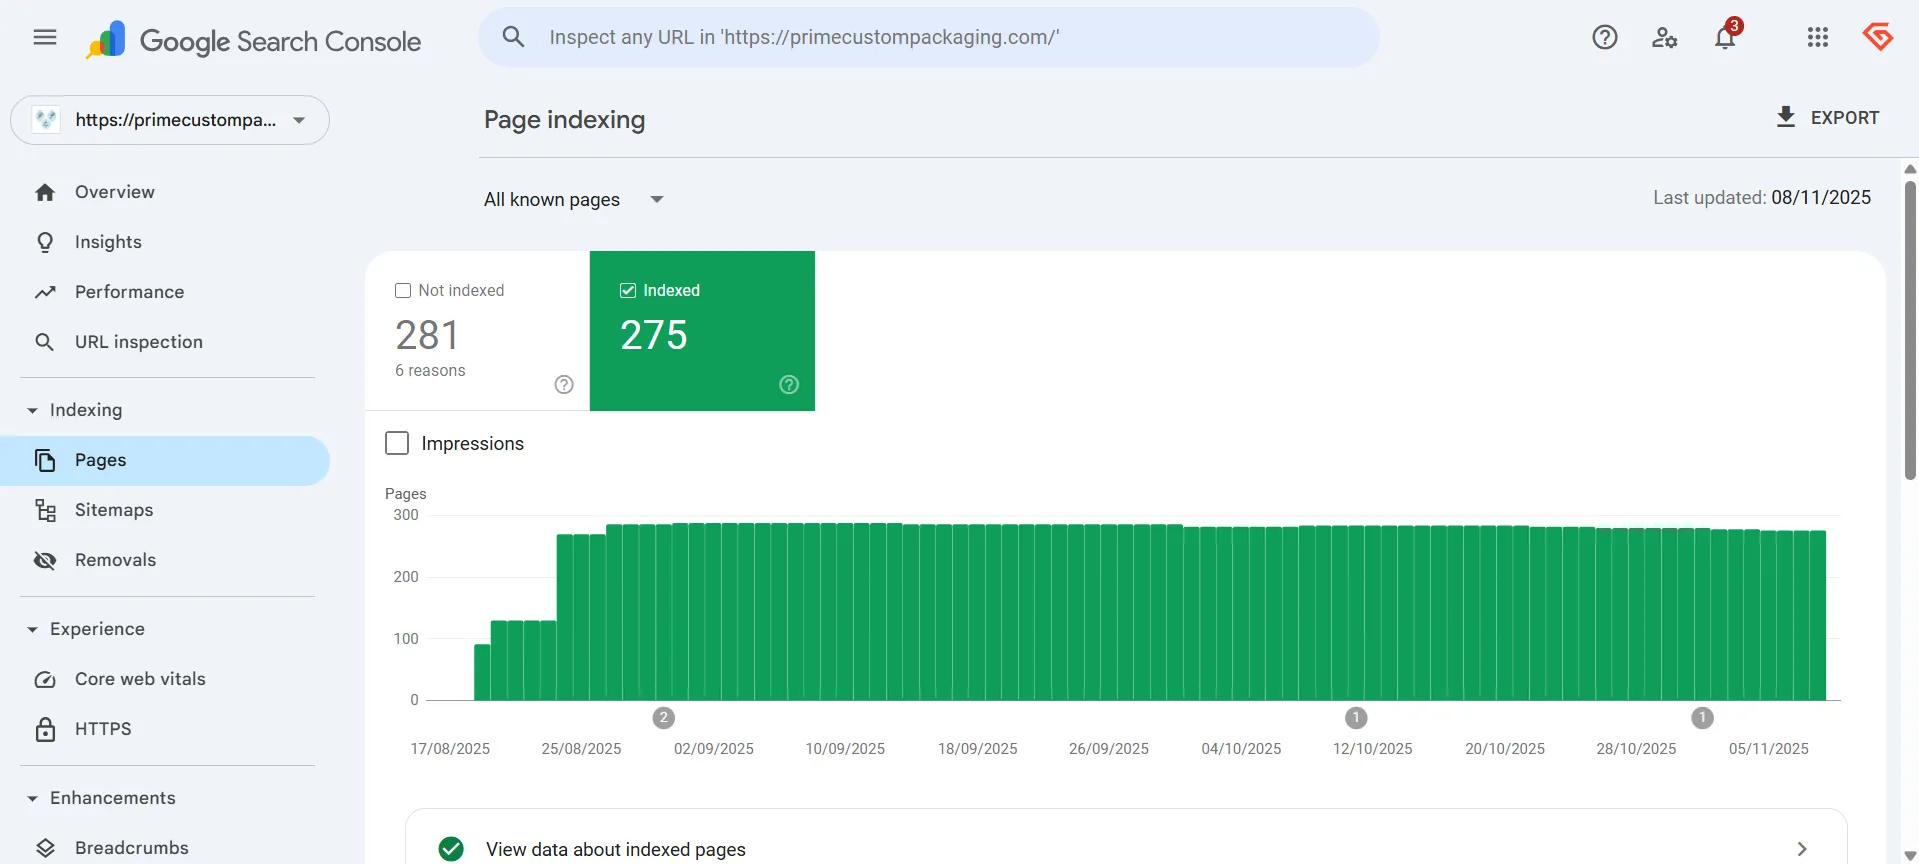Click the vertical page scrollbar

[1910, 330]
